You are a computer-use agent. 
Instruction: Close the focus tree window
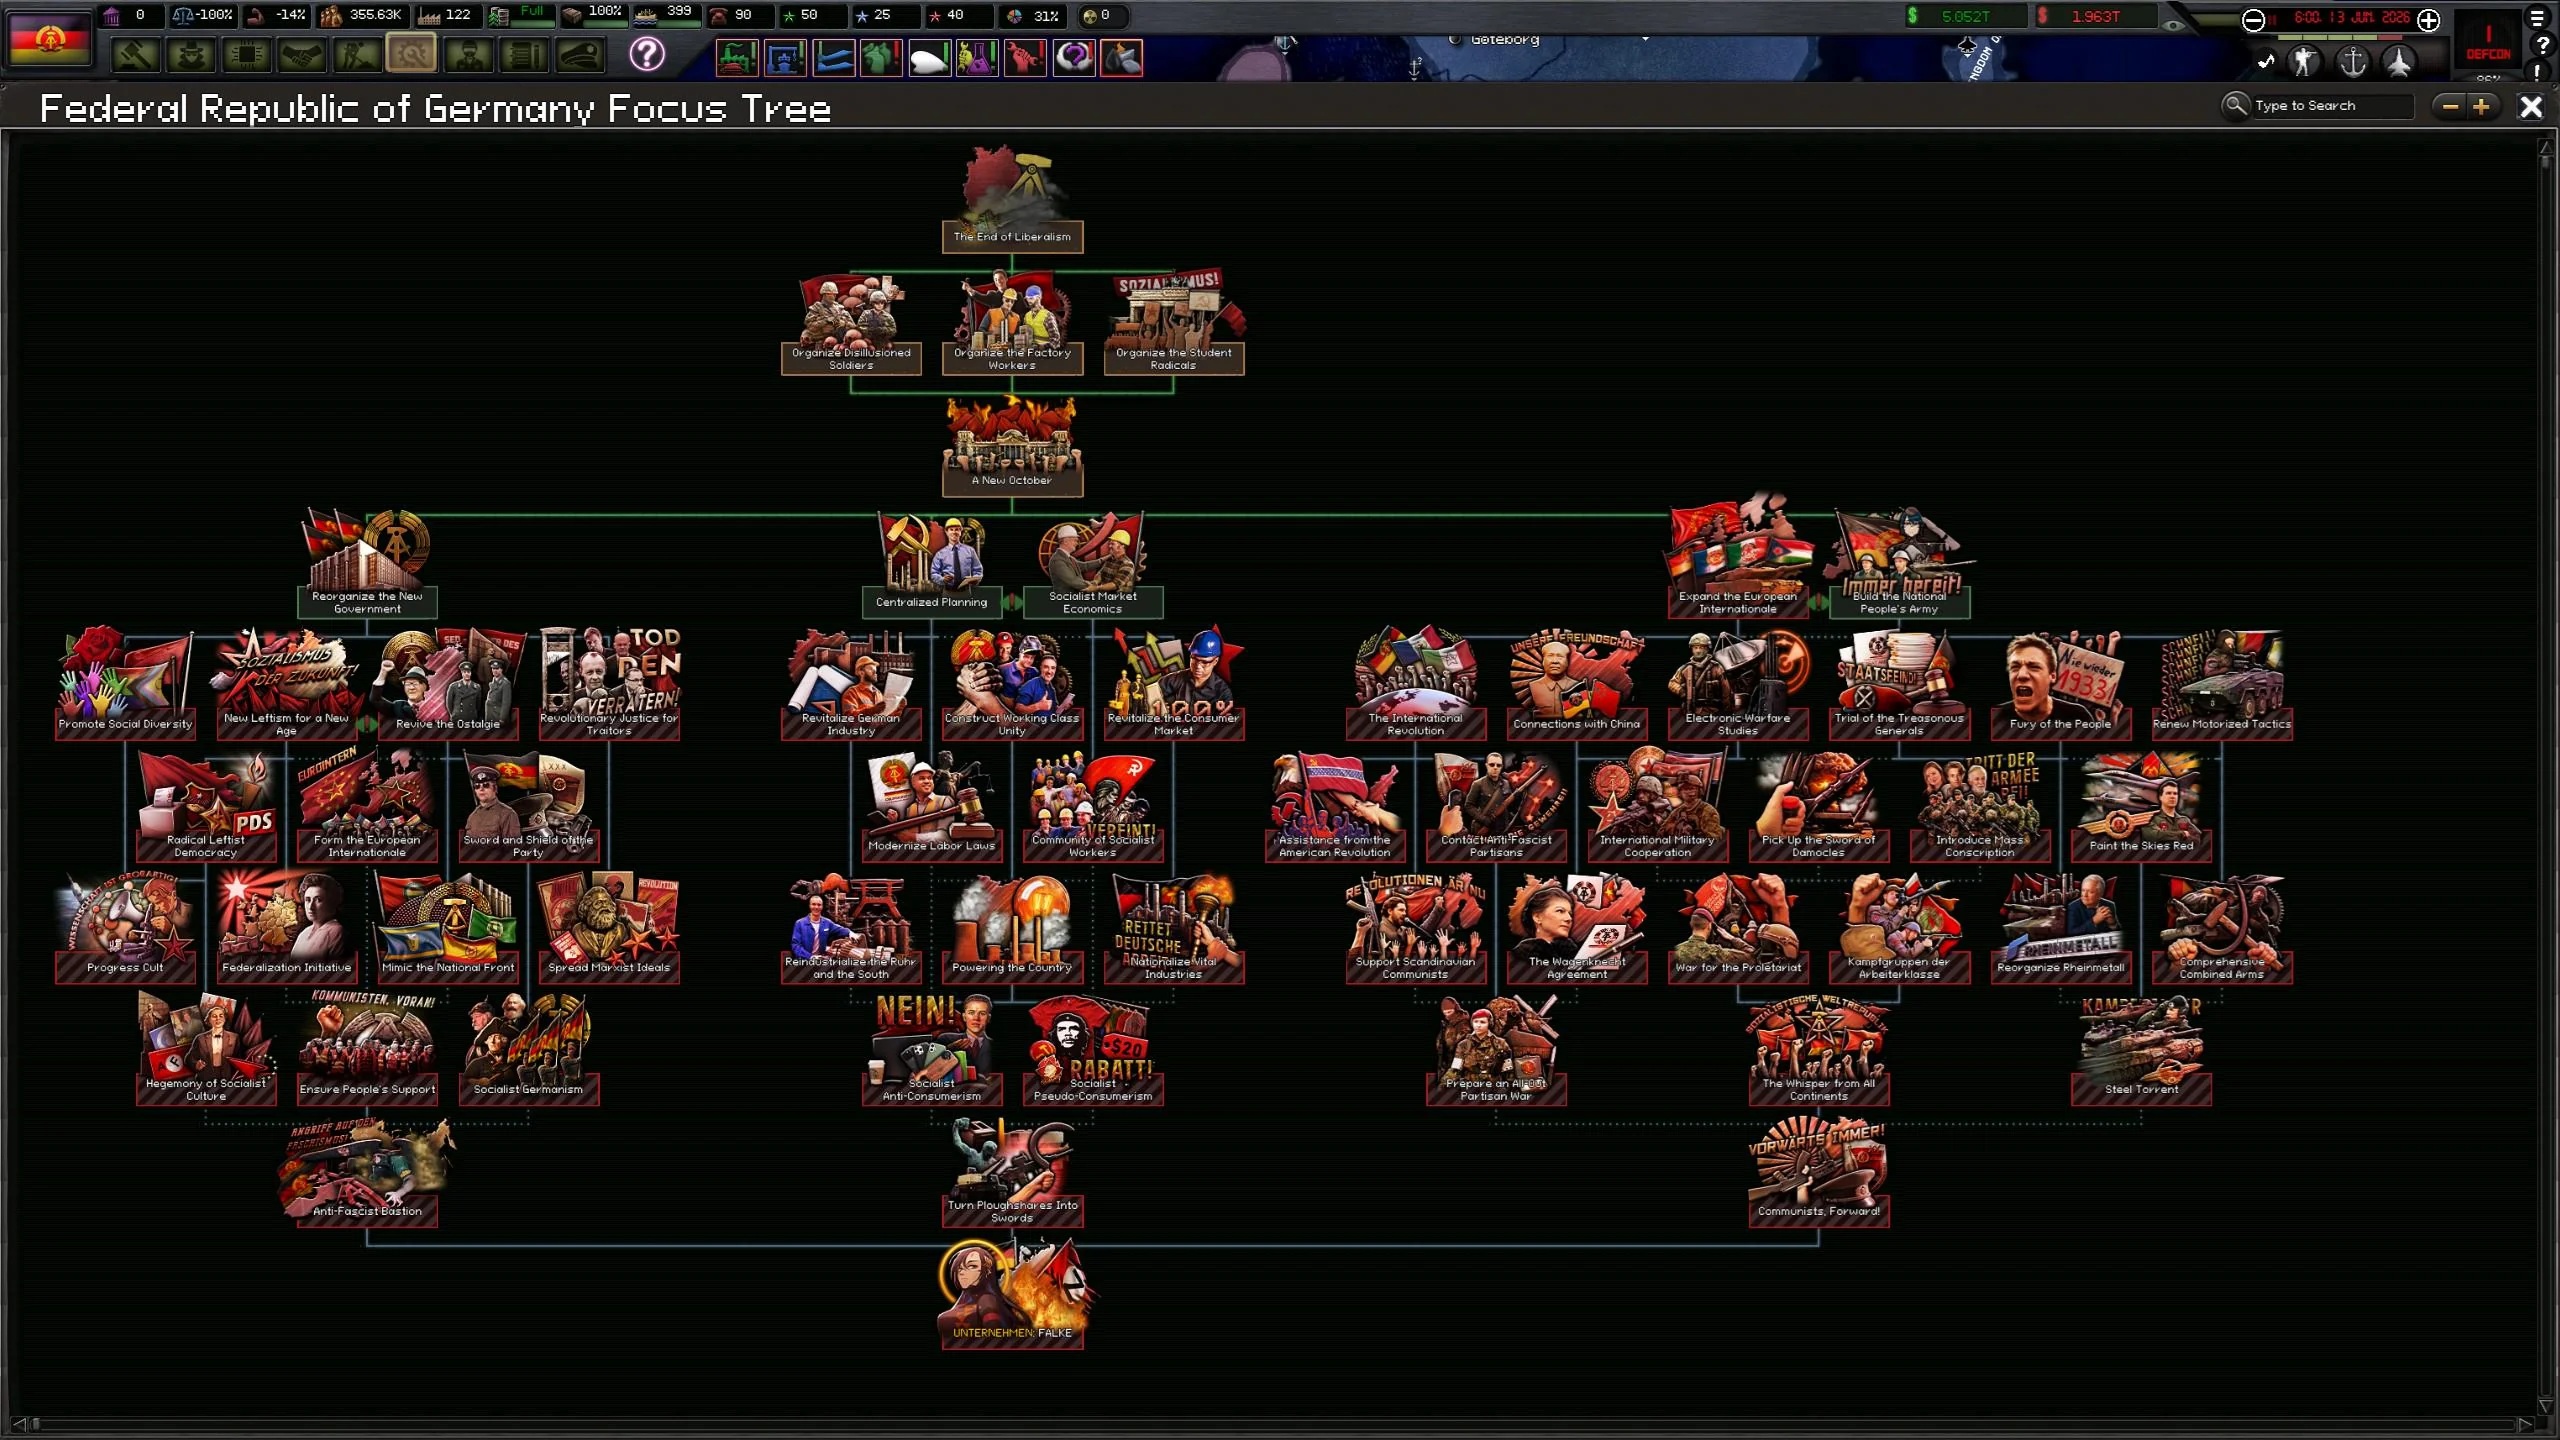(x=2530, y=107)
